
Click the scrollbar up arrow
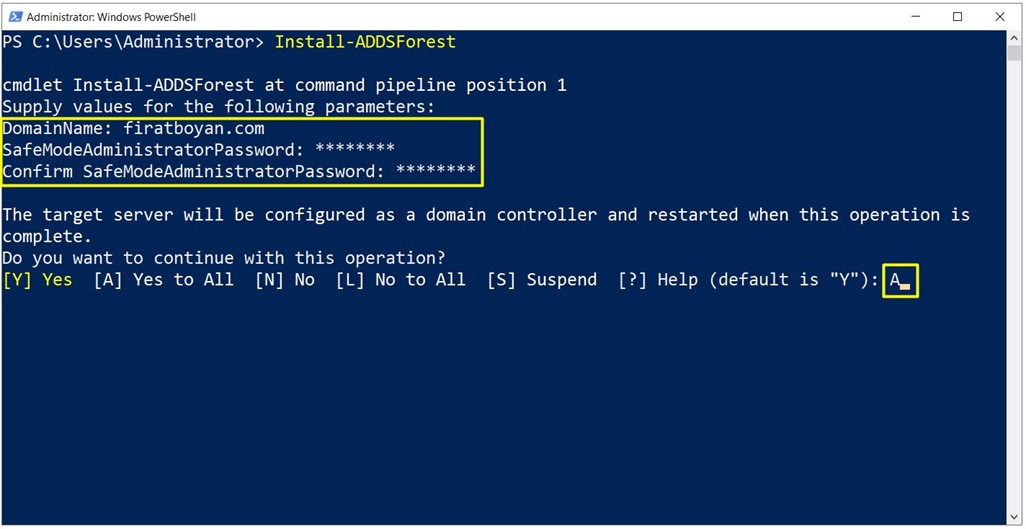point(1014,37)
